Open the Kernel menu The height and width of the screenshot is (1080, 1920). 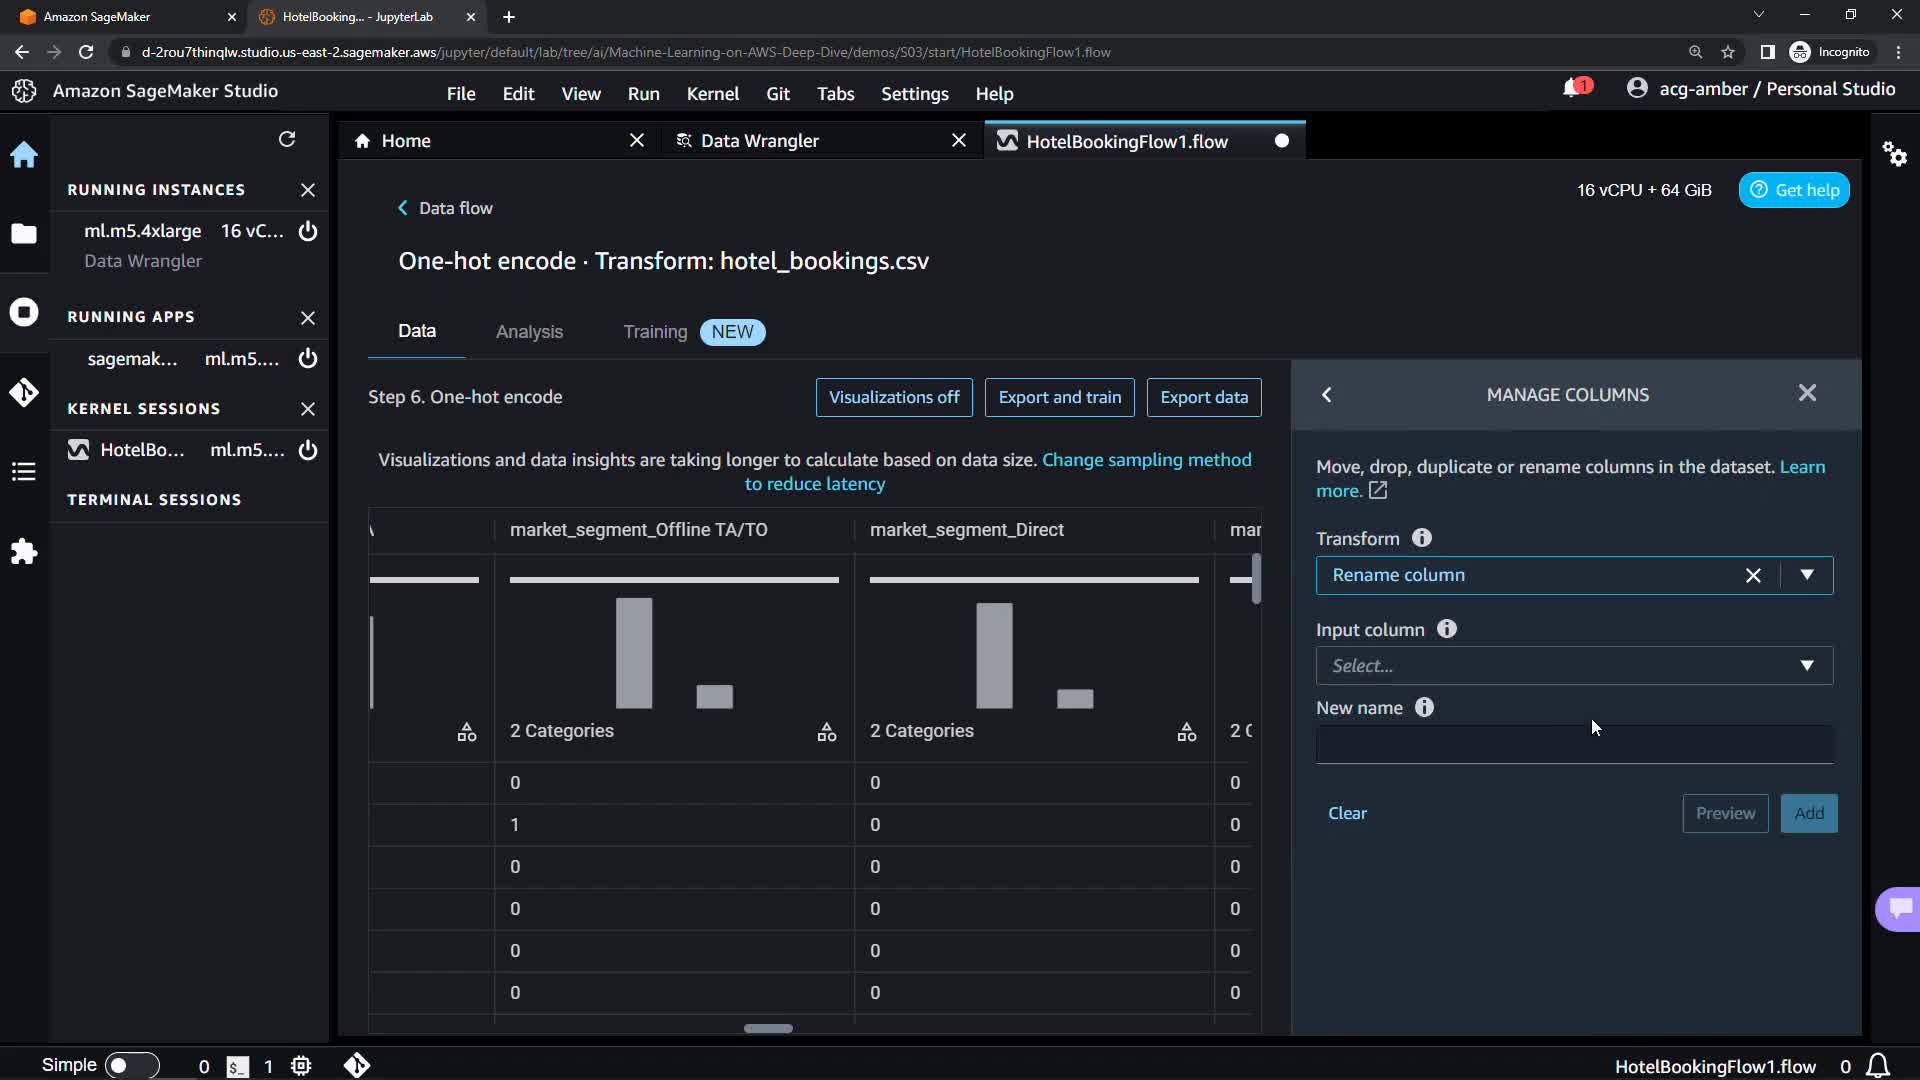pos(712,94)
